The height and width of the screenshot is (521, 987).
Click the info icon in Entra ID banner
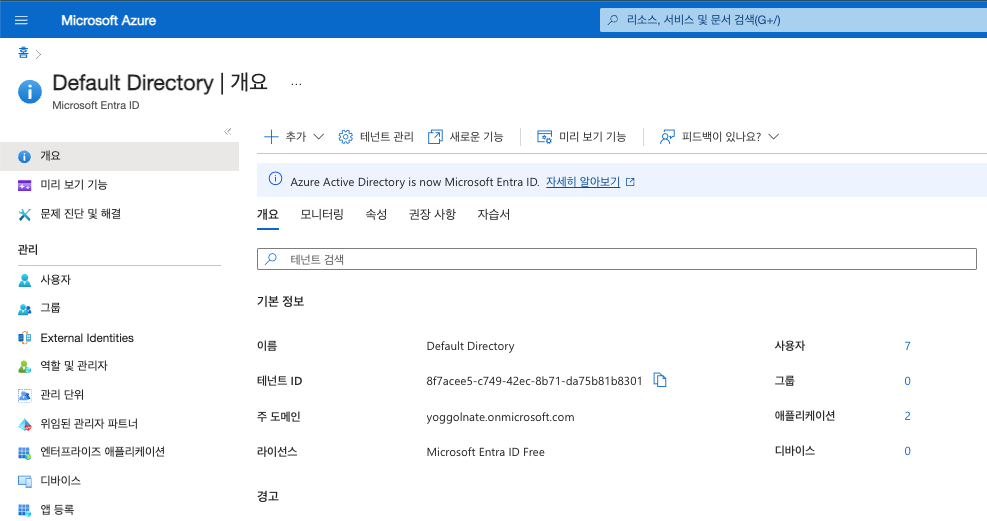tap(276, 179)
